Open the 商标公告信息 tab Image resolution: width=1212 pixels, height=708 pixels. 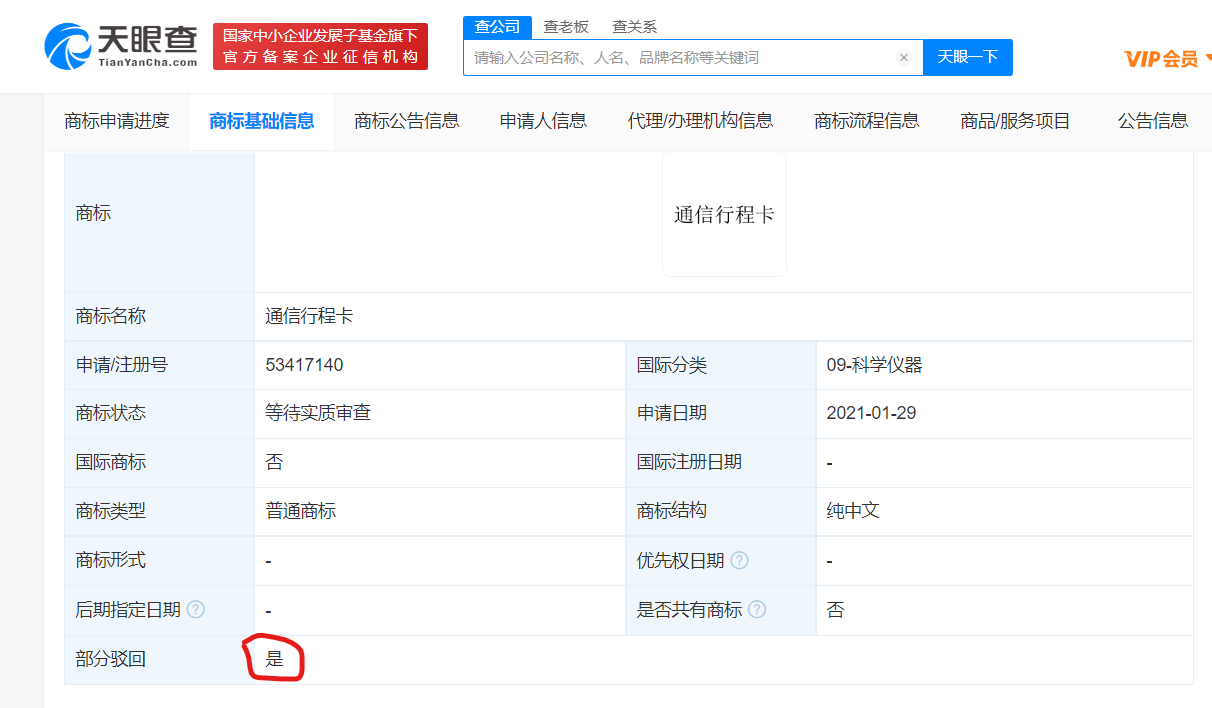click(407, 121)
